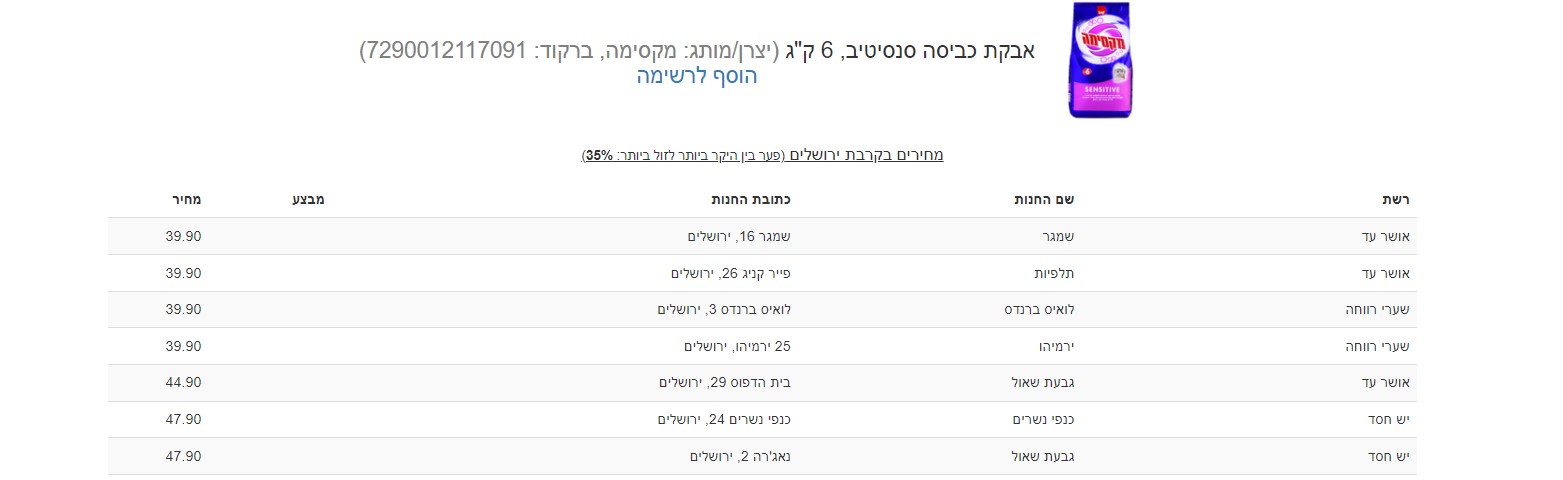The image size is (1563, 480).
Task: Select the '25 ירמיהו, ירושלים' address cell
Action: pos(738,346)
